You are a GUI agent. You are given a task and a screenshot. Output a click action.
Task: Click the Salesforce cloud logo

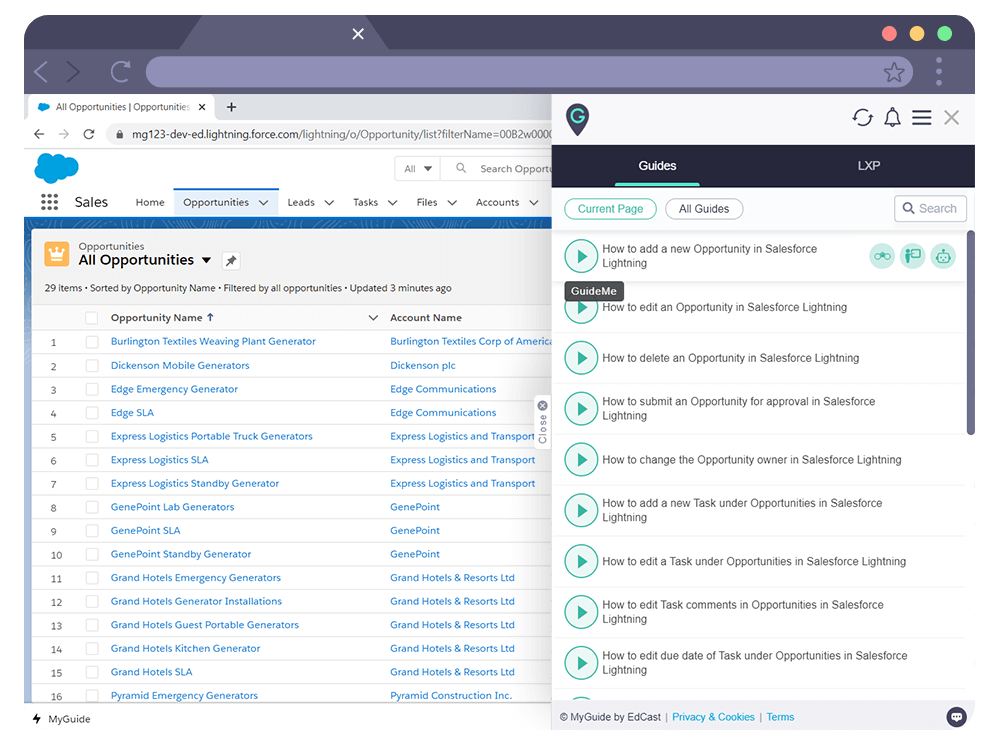56,168
